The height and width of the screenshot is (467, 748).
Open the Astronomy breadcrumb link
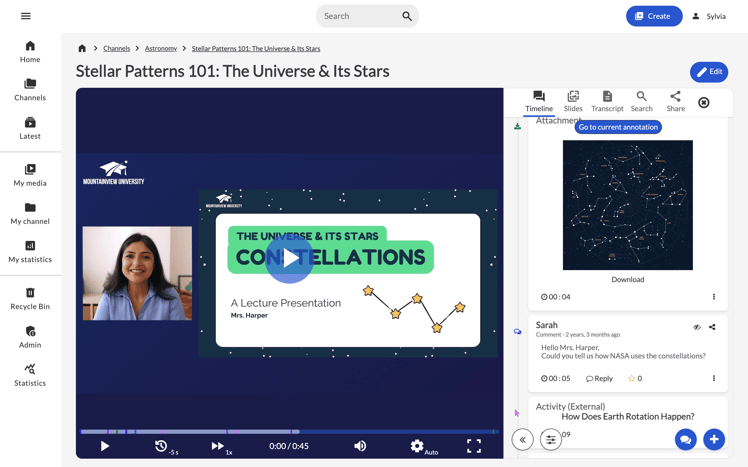[161, 48]
